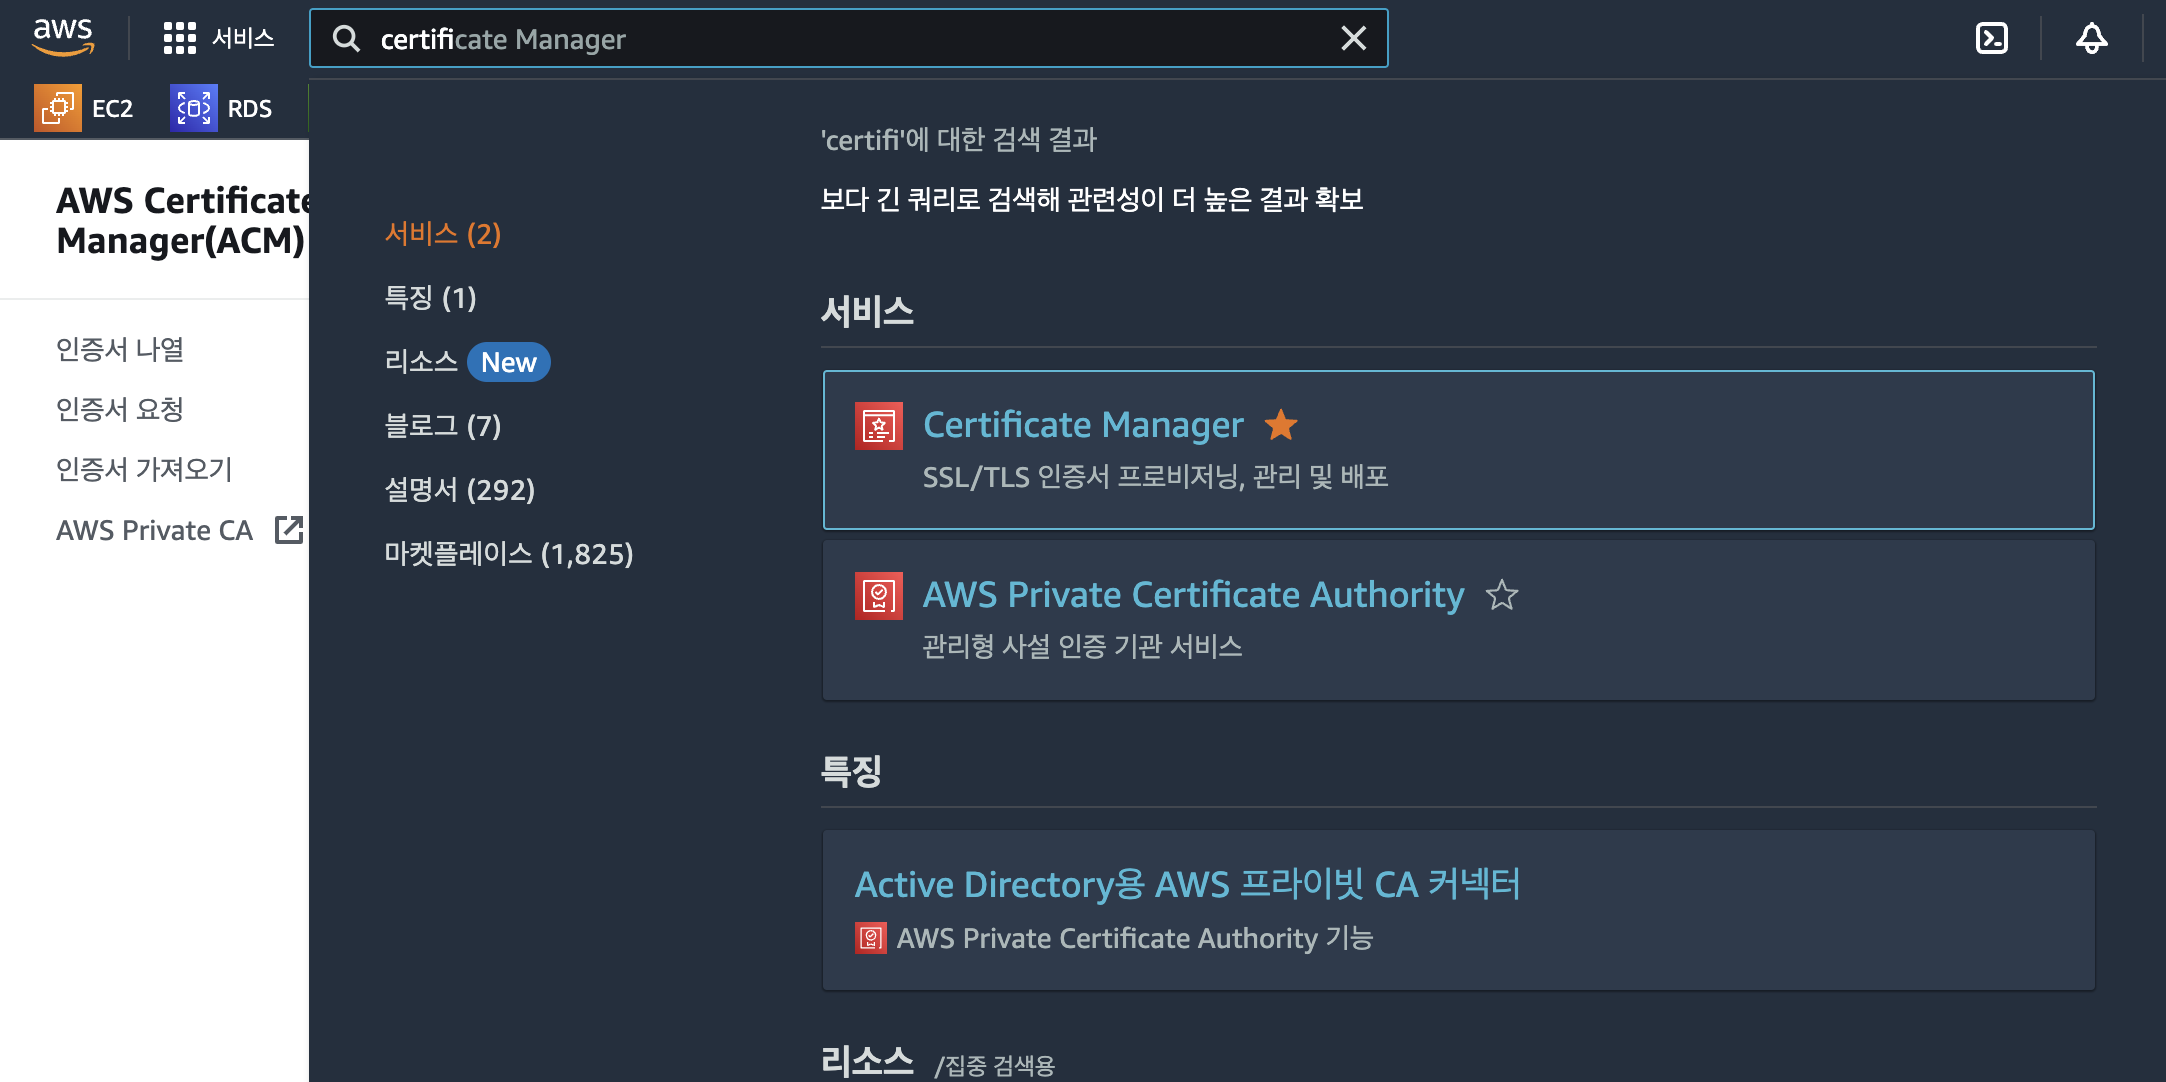Screen dimensions: 2166x1082
Task: Filter results by 특징 (1)
Action: point(430,298)
